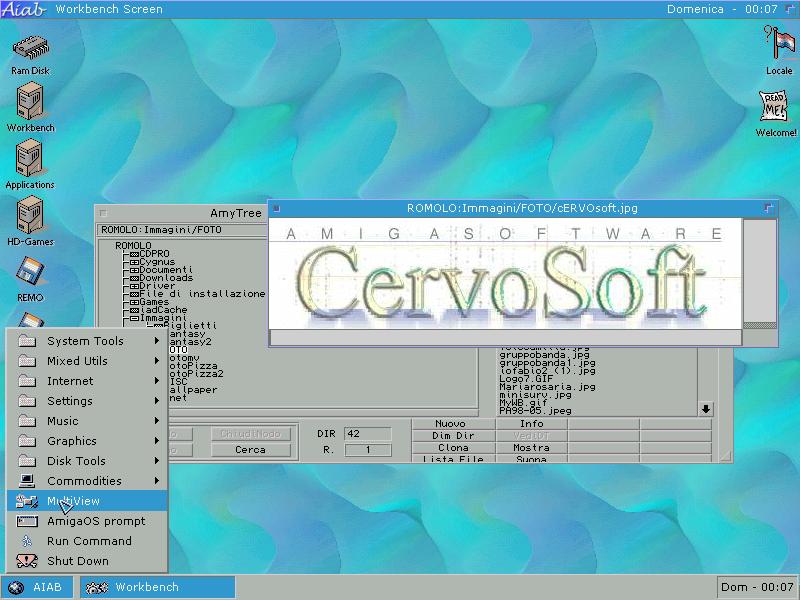Expand the CDPRO folder node
This screenshot has width=800, height=600.
tap(134, 254)
